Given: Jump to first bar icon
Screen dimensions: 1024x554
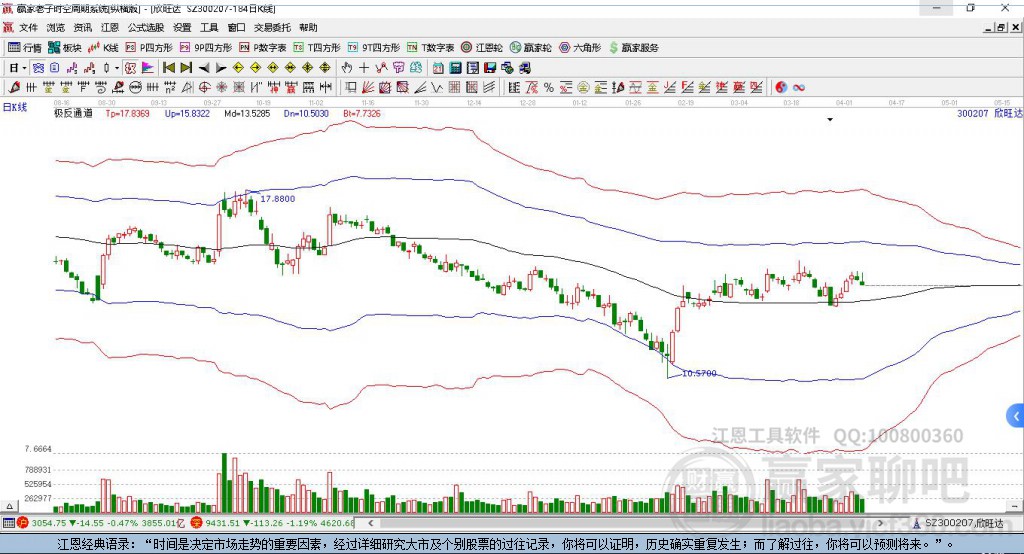Looking at the screenshot, I should pos(168,67).
